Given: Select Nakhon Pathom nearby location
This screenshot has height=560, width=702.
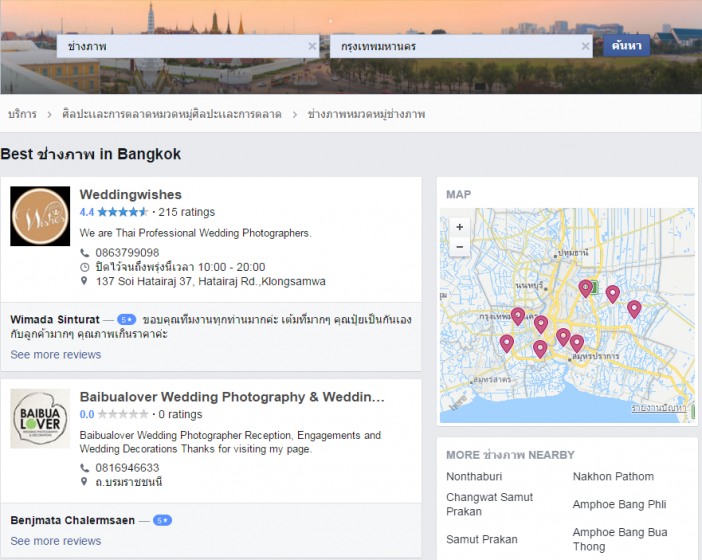Looking at the screenshot, I should tap(613, 476).
